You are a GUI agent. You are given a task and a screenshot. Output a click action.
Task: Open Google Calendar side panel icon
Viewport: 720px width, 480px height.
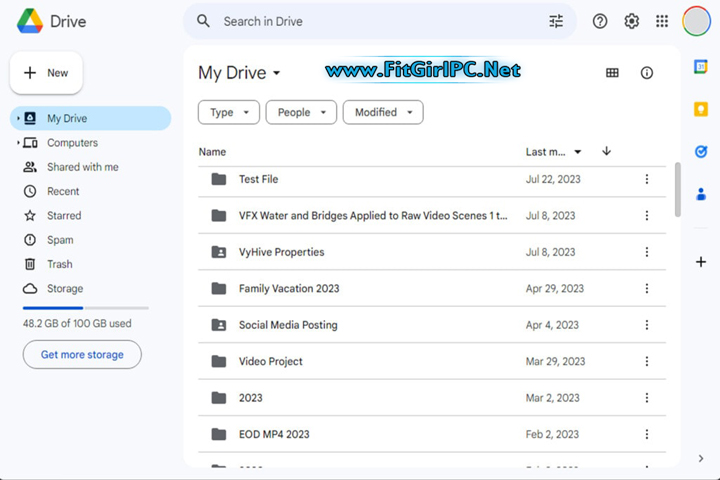click(x=701, y=67)
